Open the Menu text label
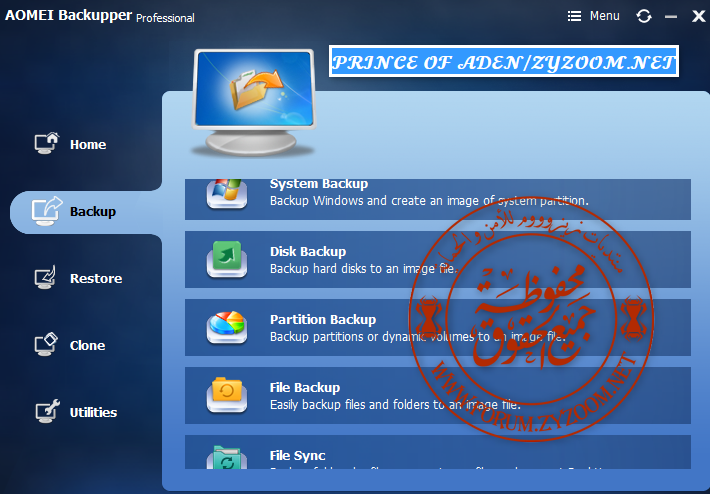This screenshot has width=710, height=494. tap(604, 16)
